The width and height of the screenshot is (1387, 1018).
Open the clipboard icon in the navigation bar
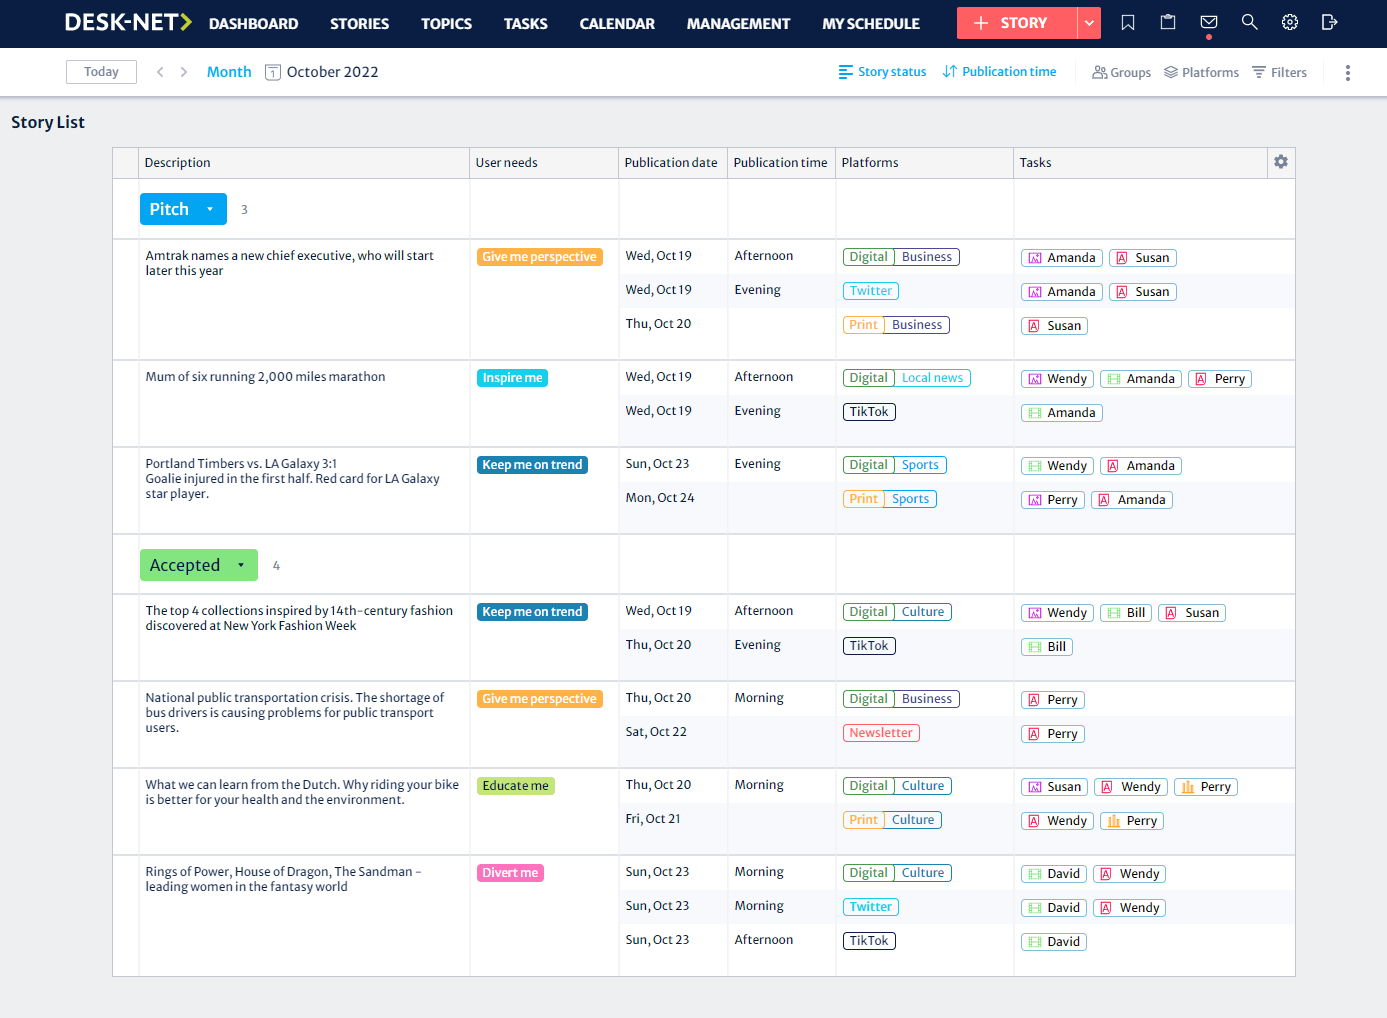[1167, 21]
